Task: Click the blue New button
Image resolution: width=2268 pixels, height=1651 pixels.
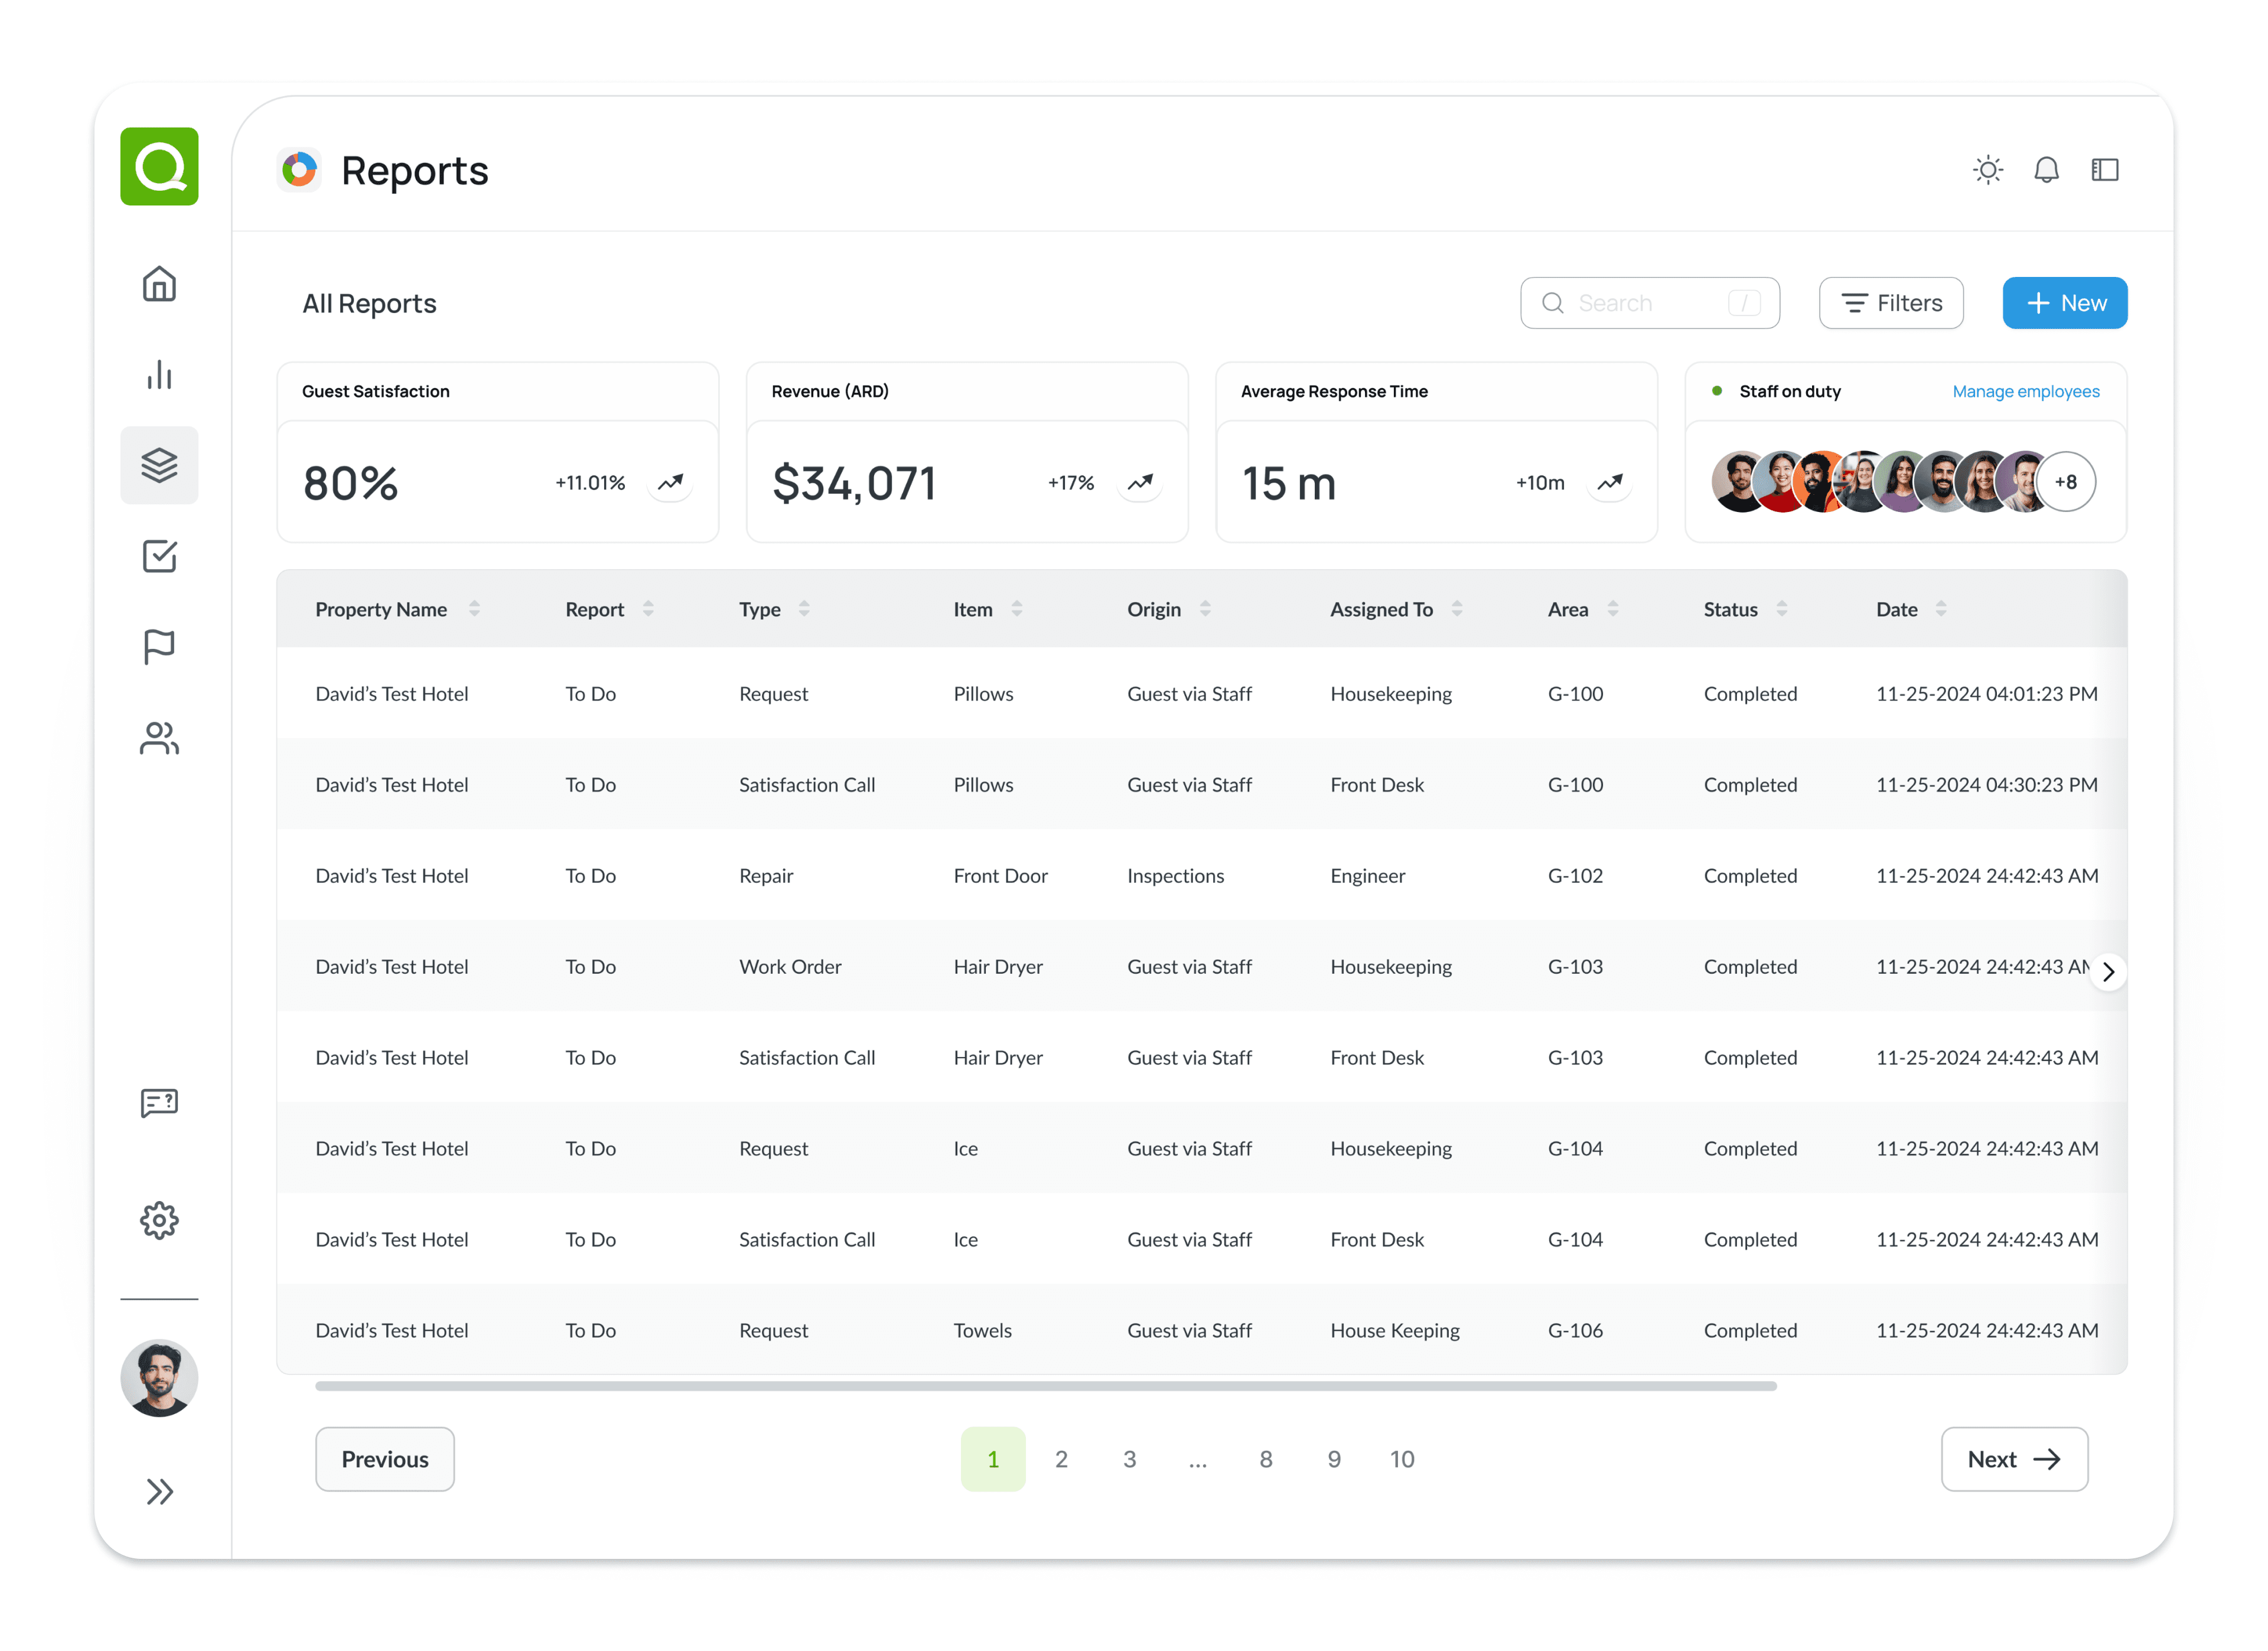Action: [2064, 303]
